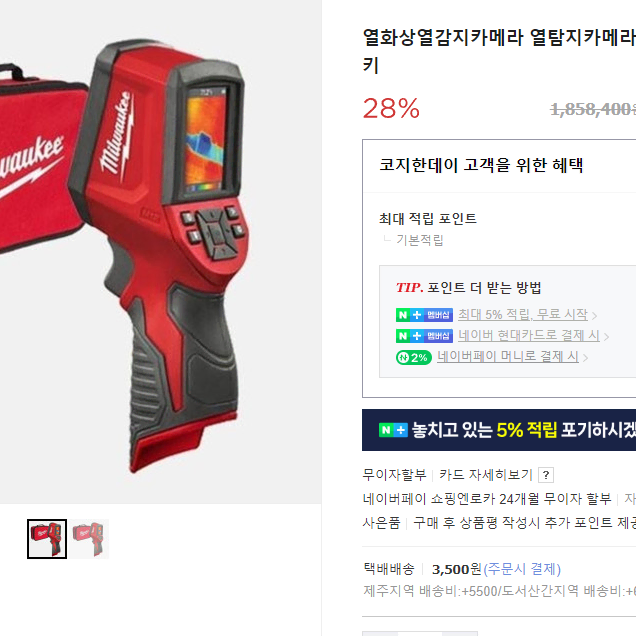Open the 최대 5% 적립, 무료 시작 link
The width and height of the screenshot is (636, 636).
[x=522, y=314]
